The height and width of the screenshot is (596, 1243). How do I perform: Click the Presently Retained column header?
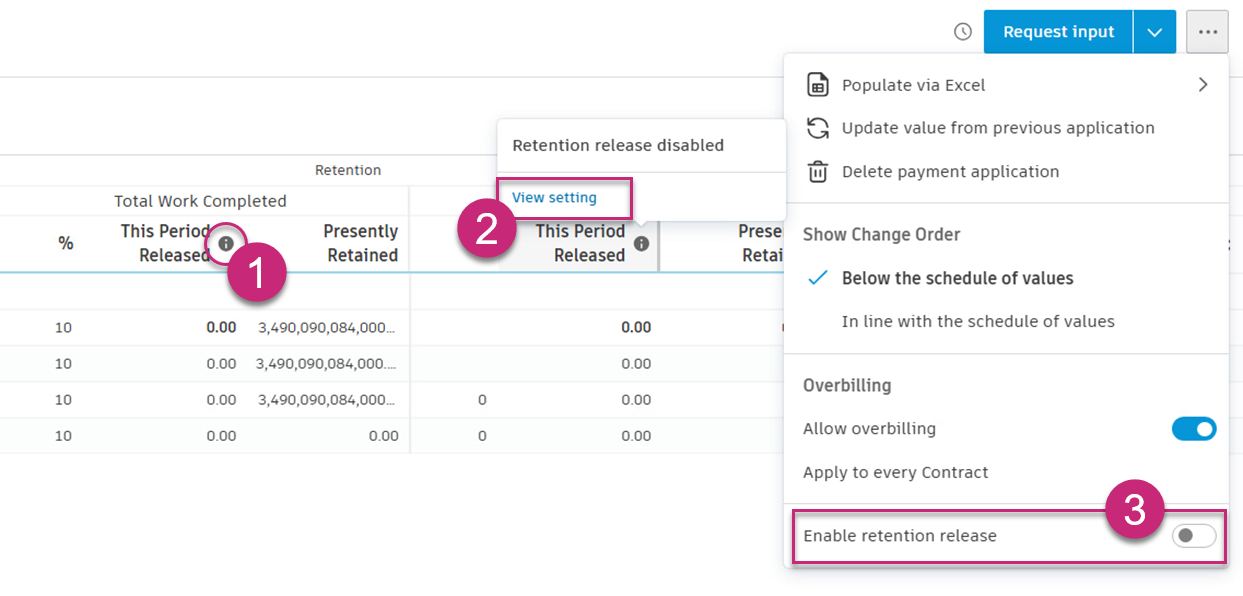[x=360, y=243]
